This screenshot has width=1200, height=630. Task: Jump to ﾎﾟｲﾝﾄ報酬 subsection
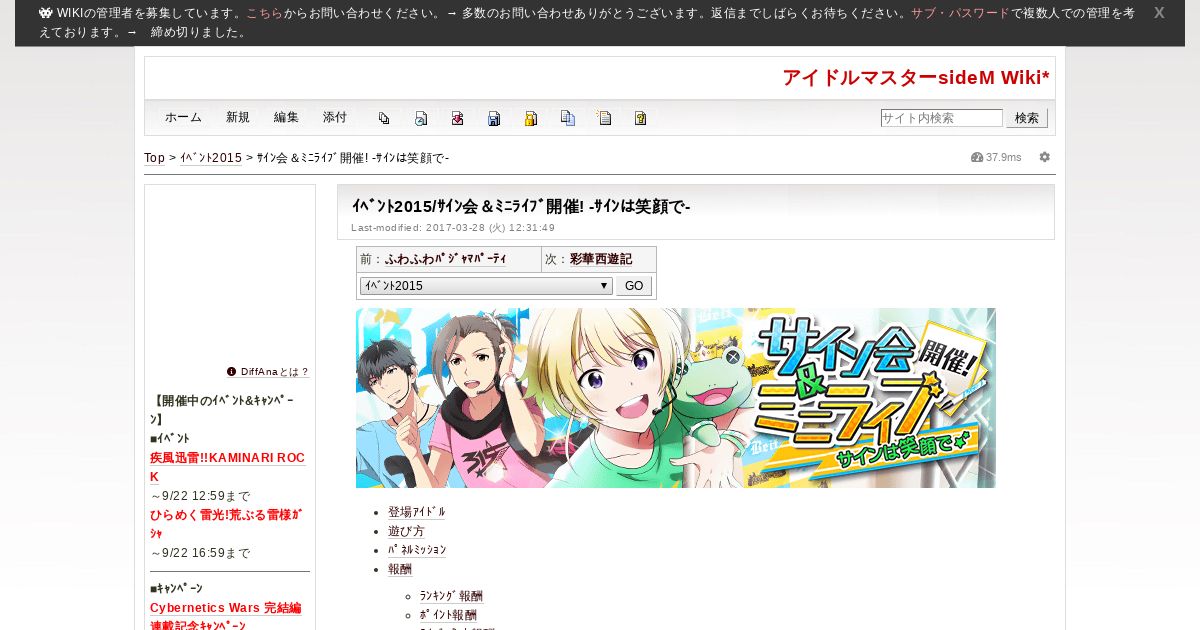point(448,615)
